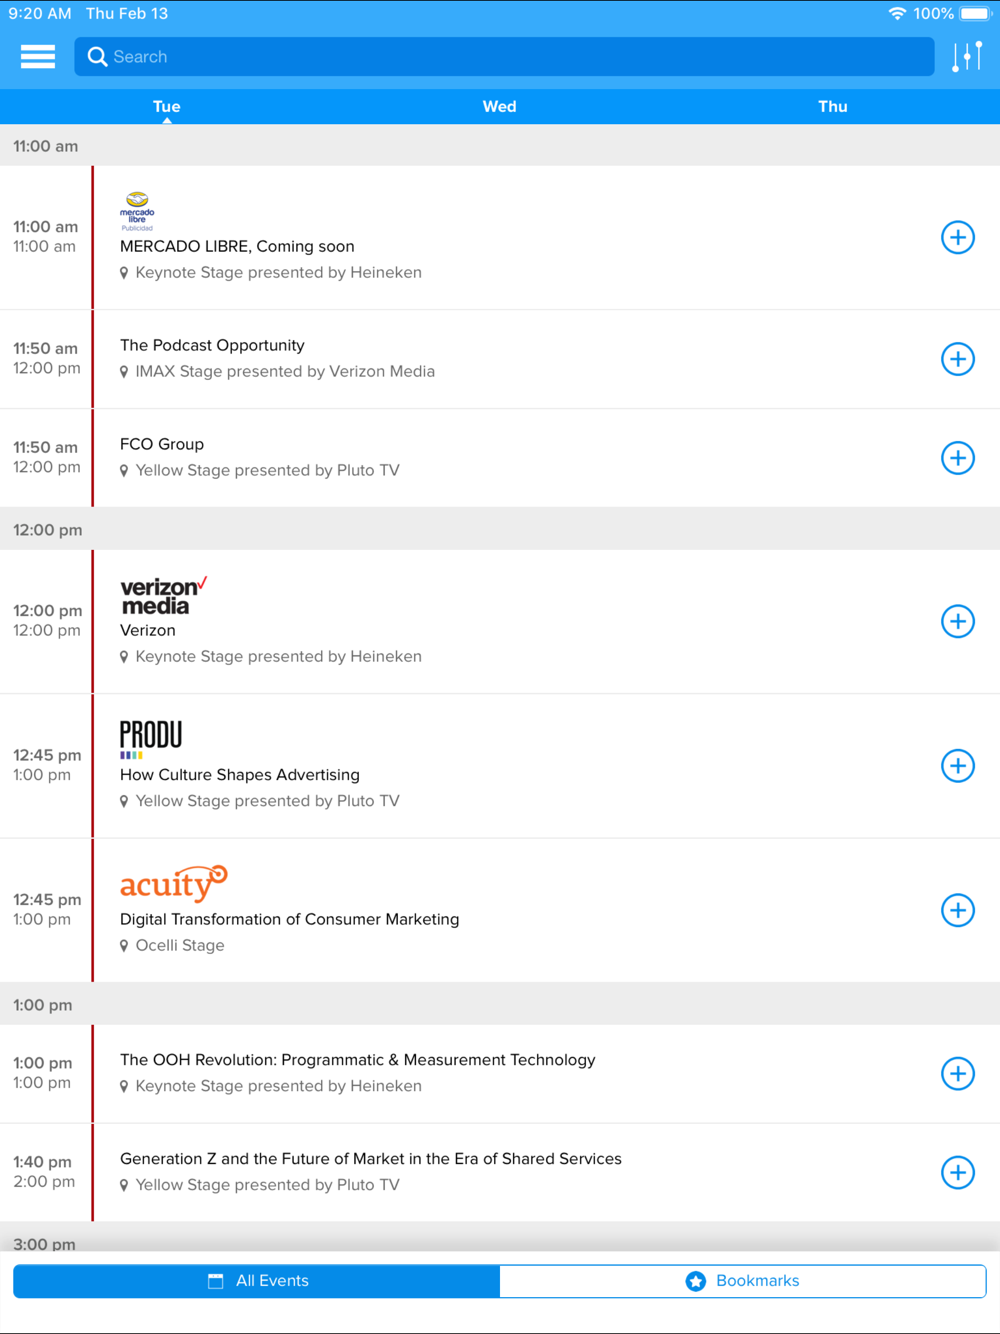Add MERCADO LIBRE session to bookmarks
1000x1334 pixels.
(x=958, y=238)
